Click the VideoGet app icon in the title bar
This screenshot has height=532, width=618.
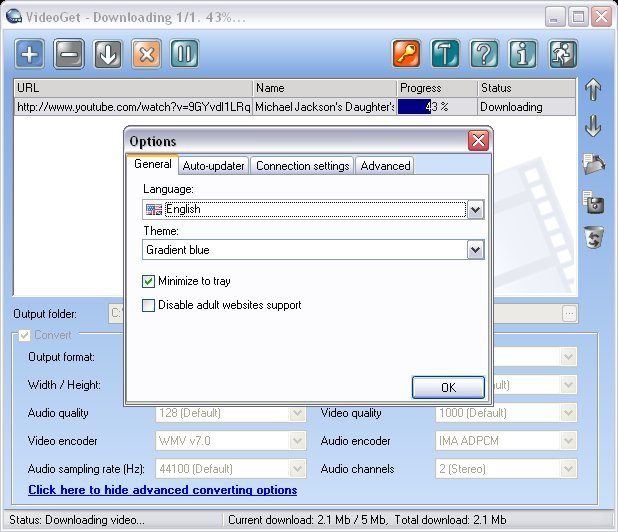pyautogui.click(x=14, y=17)
